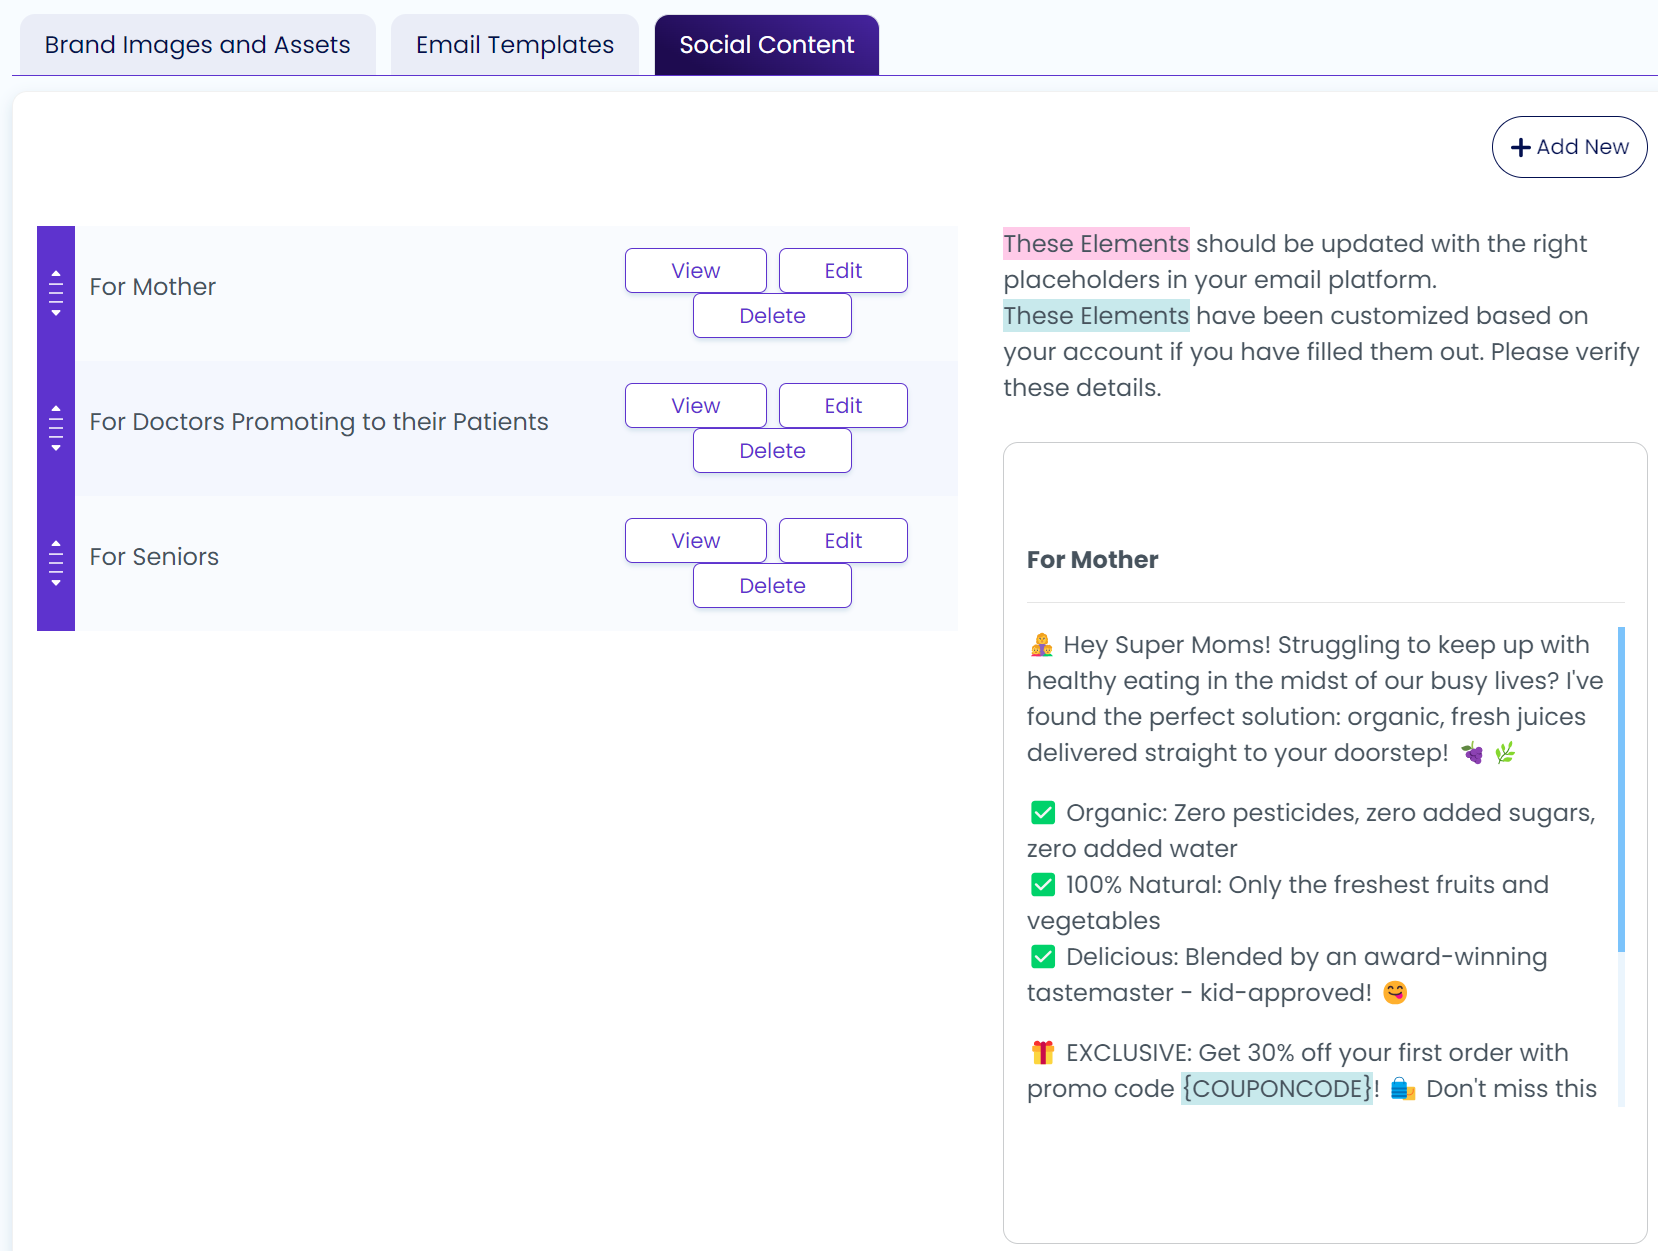
Task: Click the yummy face emoji
Action: tap(1395, 993)
